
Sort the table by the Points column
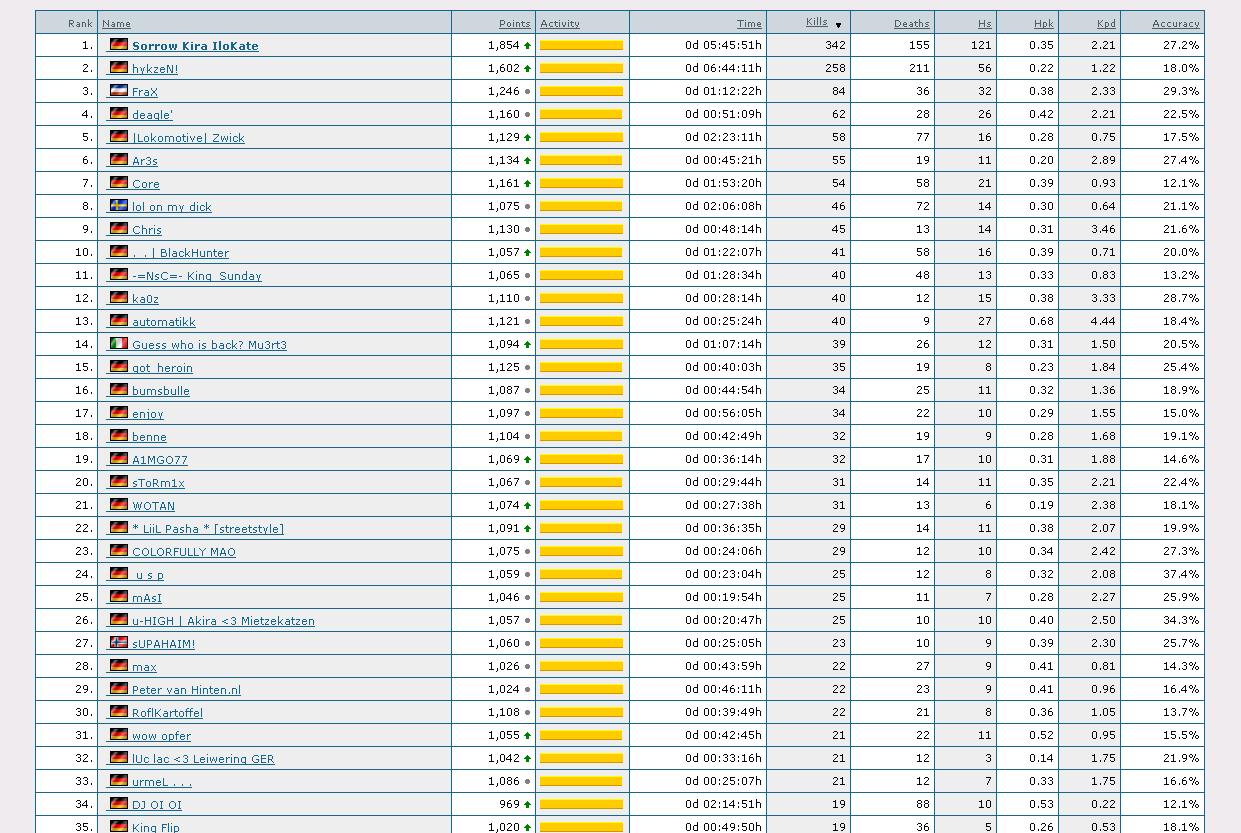tap(514, 23)
